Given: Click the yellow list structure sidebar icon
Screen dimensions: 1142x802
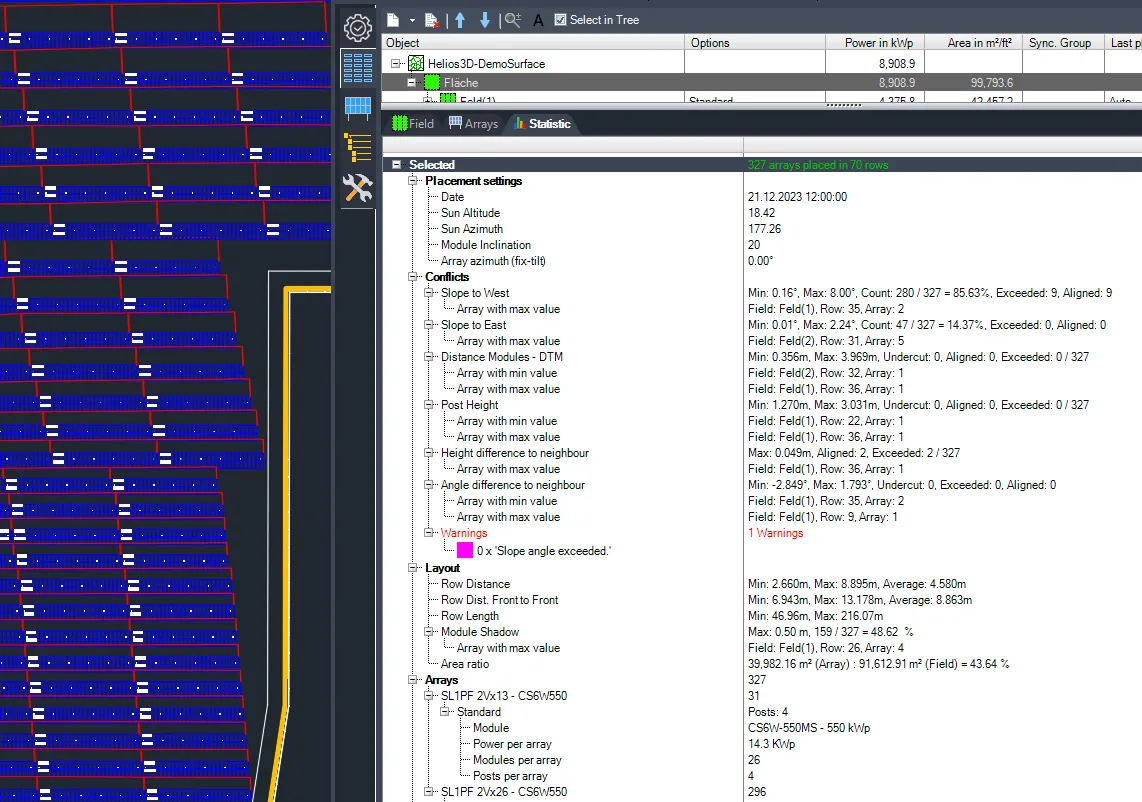Looking at the screenshot, I should click(x=357, y=147).
